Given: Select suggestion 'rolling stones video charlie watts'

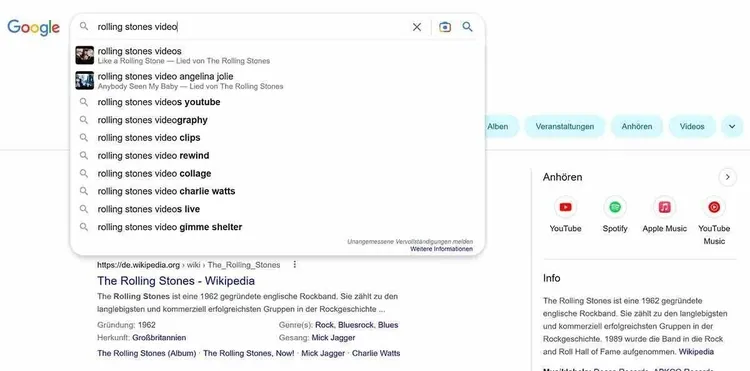Looking at the screenshot, I should [x=277, y=191].
